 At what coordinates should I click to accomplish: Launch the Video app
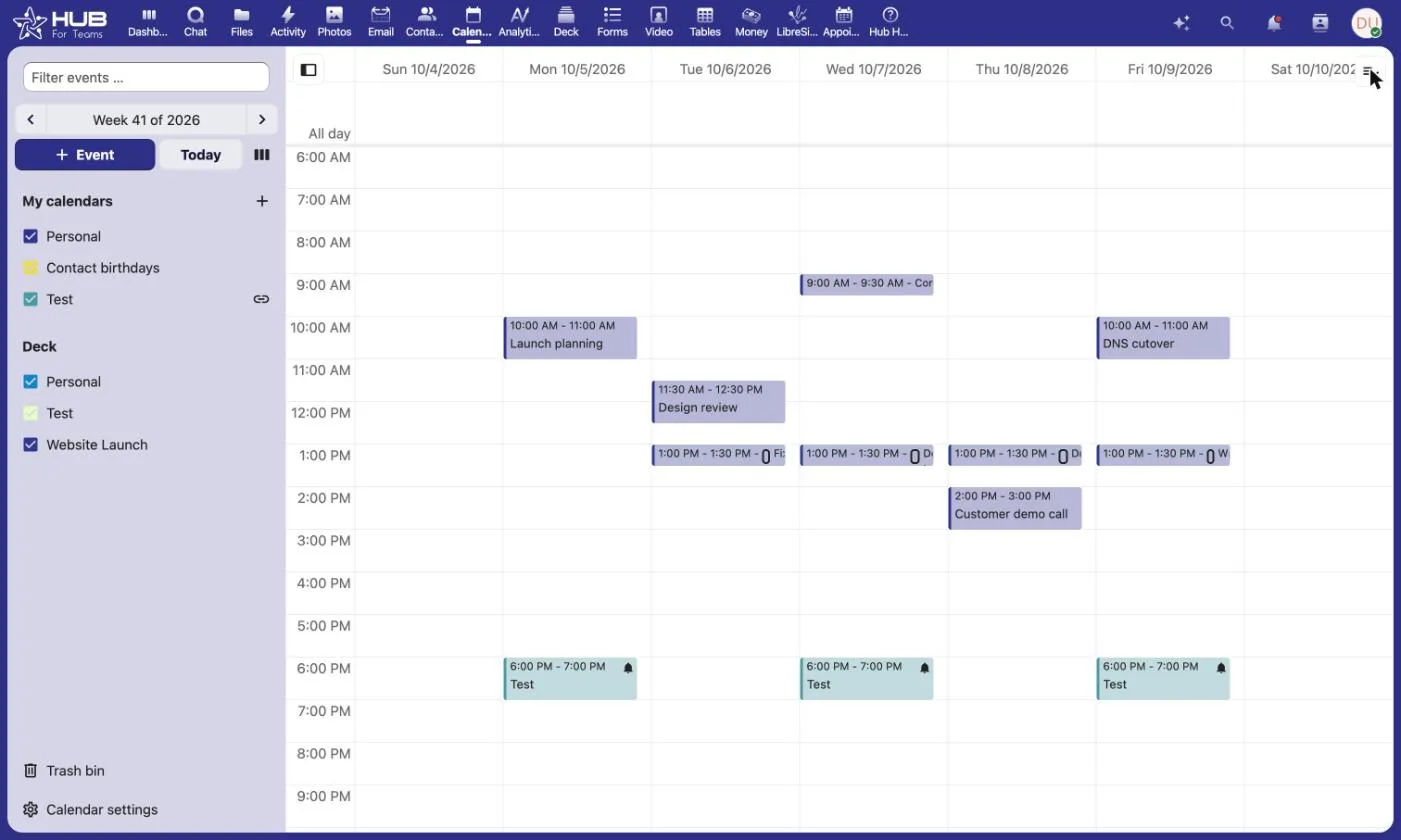click(x=658, y=22)
